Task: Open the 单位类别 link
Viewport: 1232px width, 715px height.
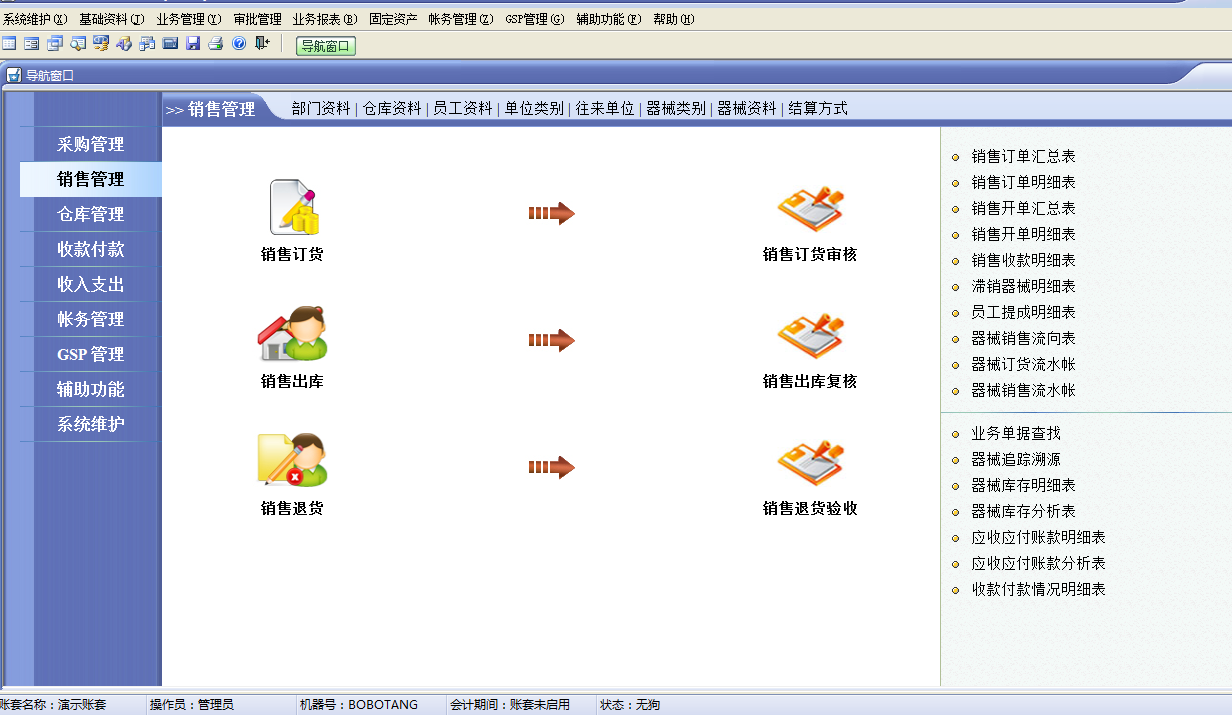Action: pos(534,109)
